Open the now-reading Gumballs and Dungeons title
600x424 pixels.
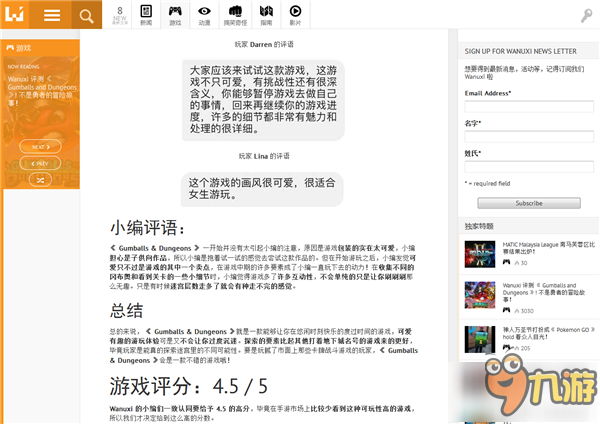pos(42,91)
